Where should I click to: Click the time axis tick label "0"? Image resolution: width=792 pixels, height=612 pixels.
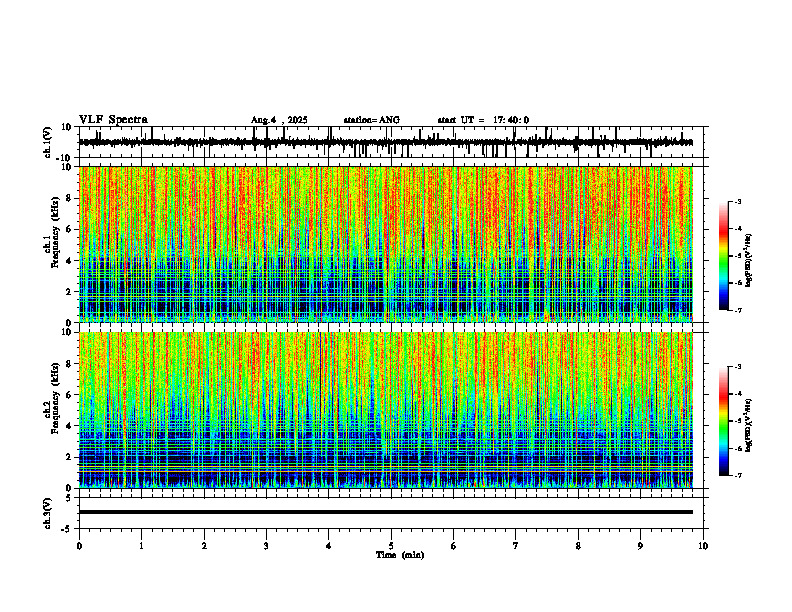pyautogui.click(x=79, y=546)
